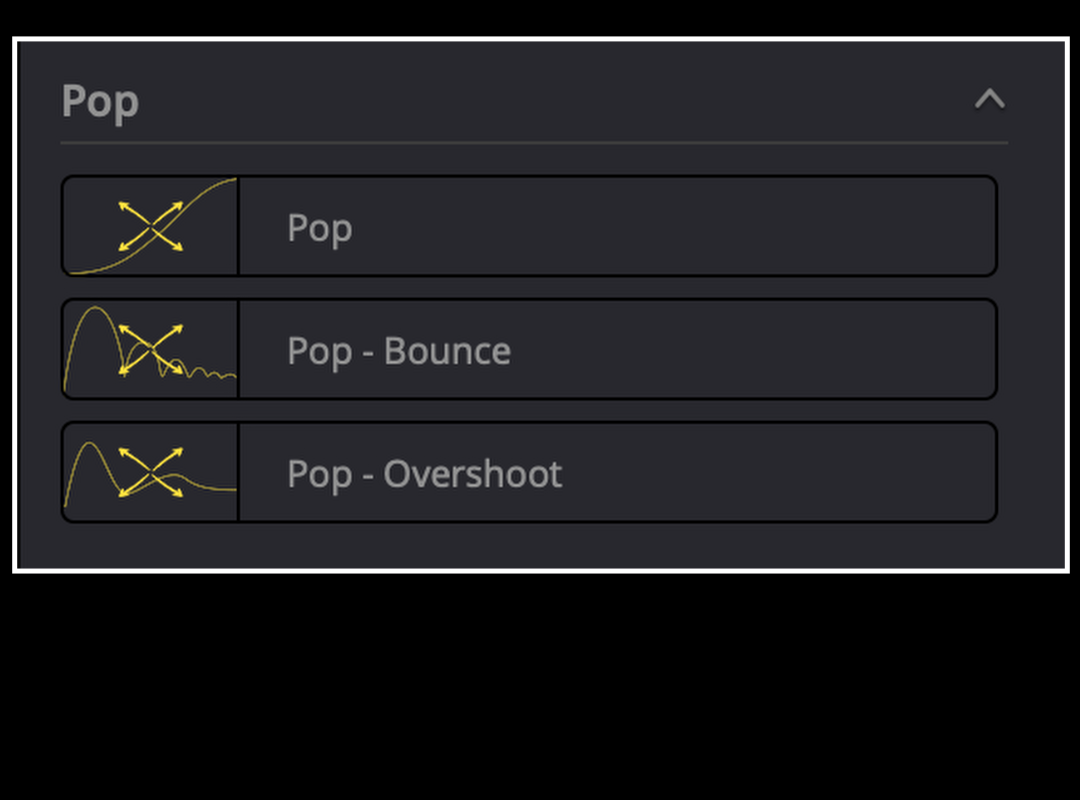The width and height of the screenshot is (1080, 800).
Task: Click yellow scale arrows on Overshoot thumbnail
Action: (x=150, y=472)
